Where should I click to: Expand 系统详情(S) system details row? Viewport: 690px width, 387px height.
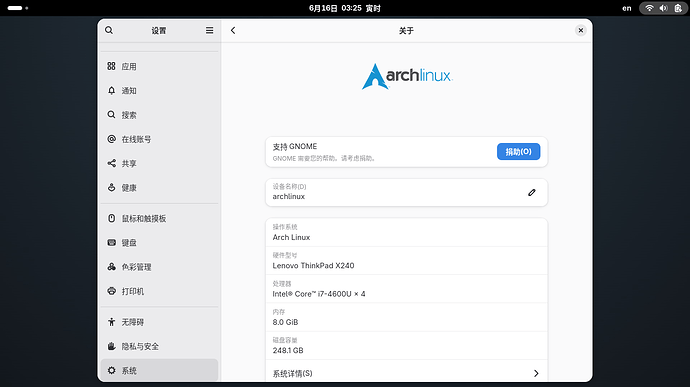pyautogui.click(x=406, y=373)
